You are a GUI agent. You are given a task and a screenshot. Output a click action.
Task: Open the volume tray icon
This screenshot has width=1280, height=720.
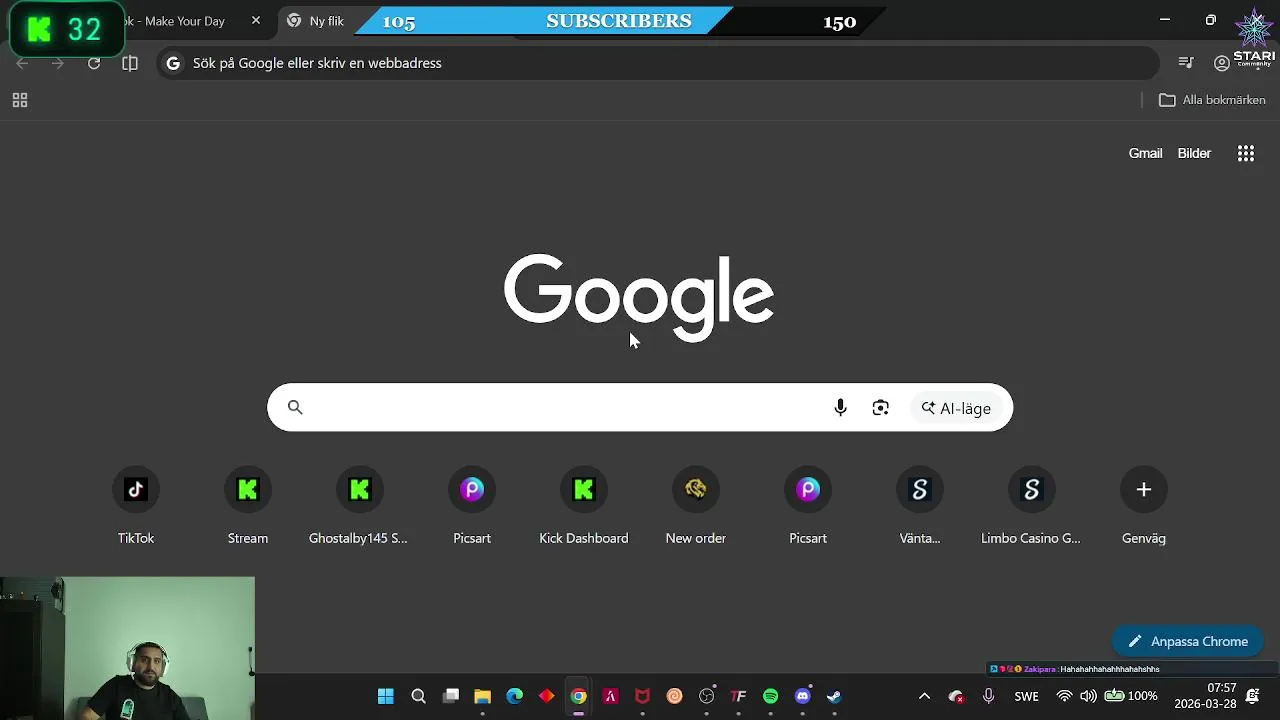[x=1088, y=696]
